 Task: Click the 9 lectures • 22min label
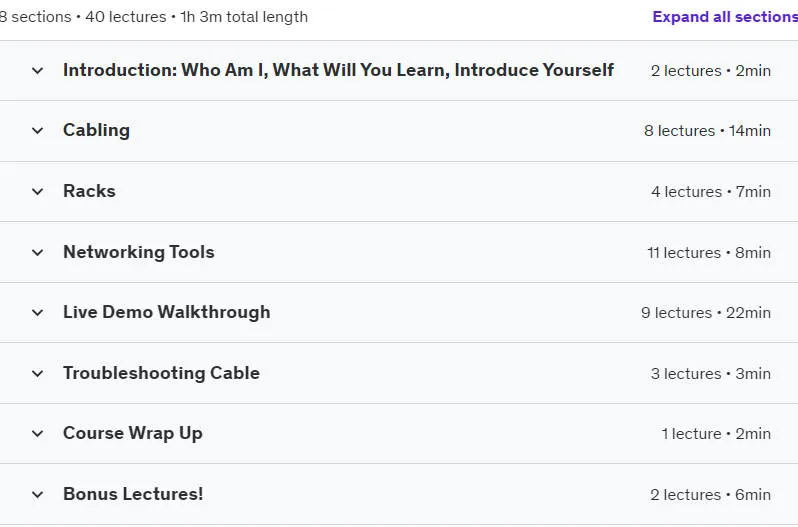point(706,313)
